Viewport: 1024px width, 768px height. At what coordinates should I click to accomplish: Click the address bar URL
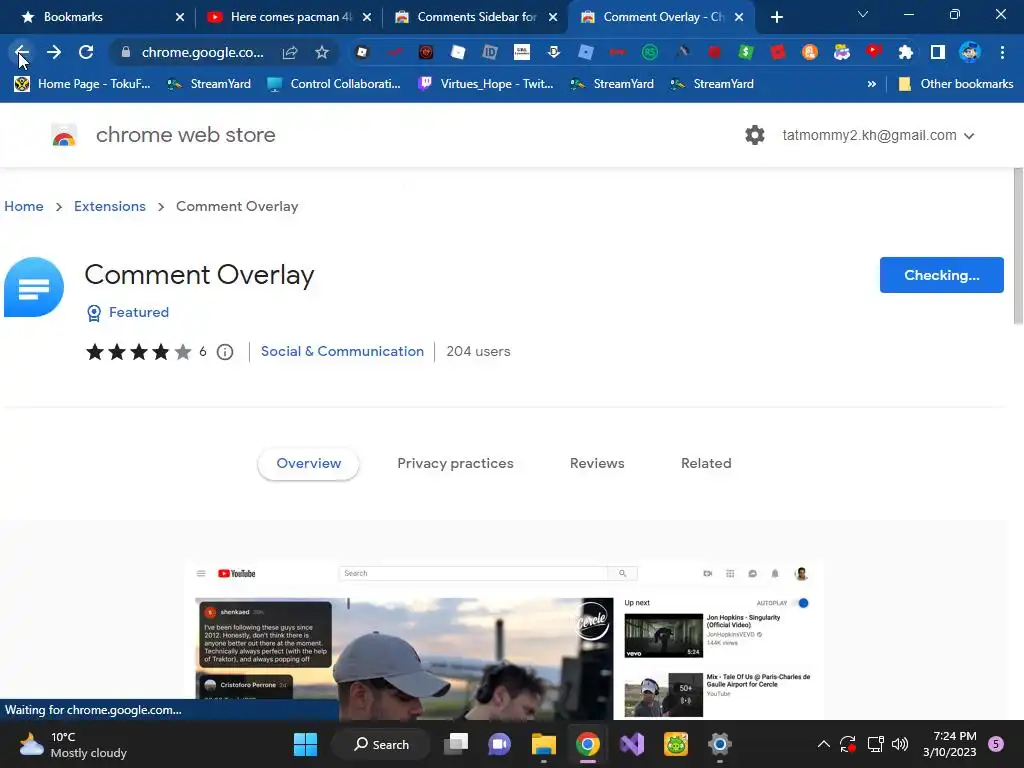(x=202, y=52)
